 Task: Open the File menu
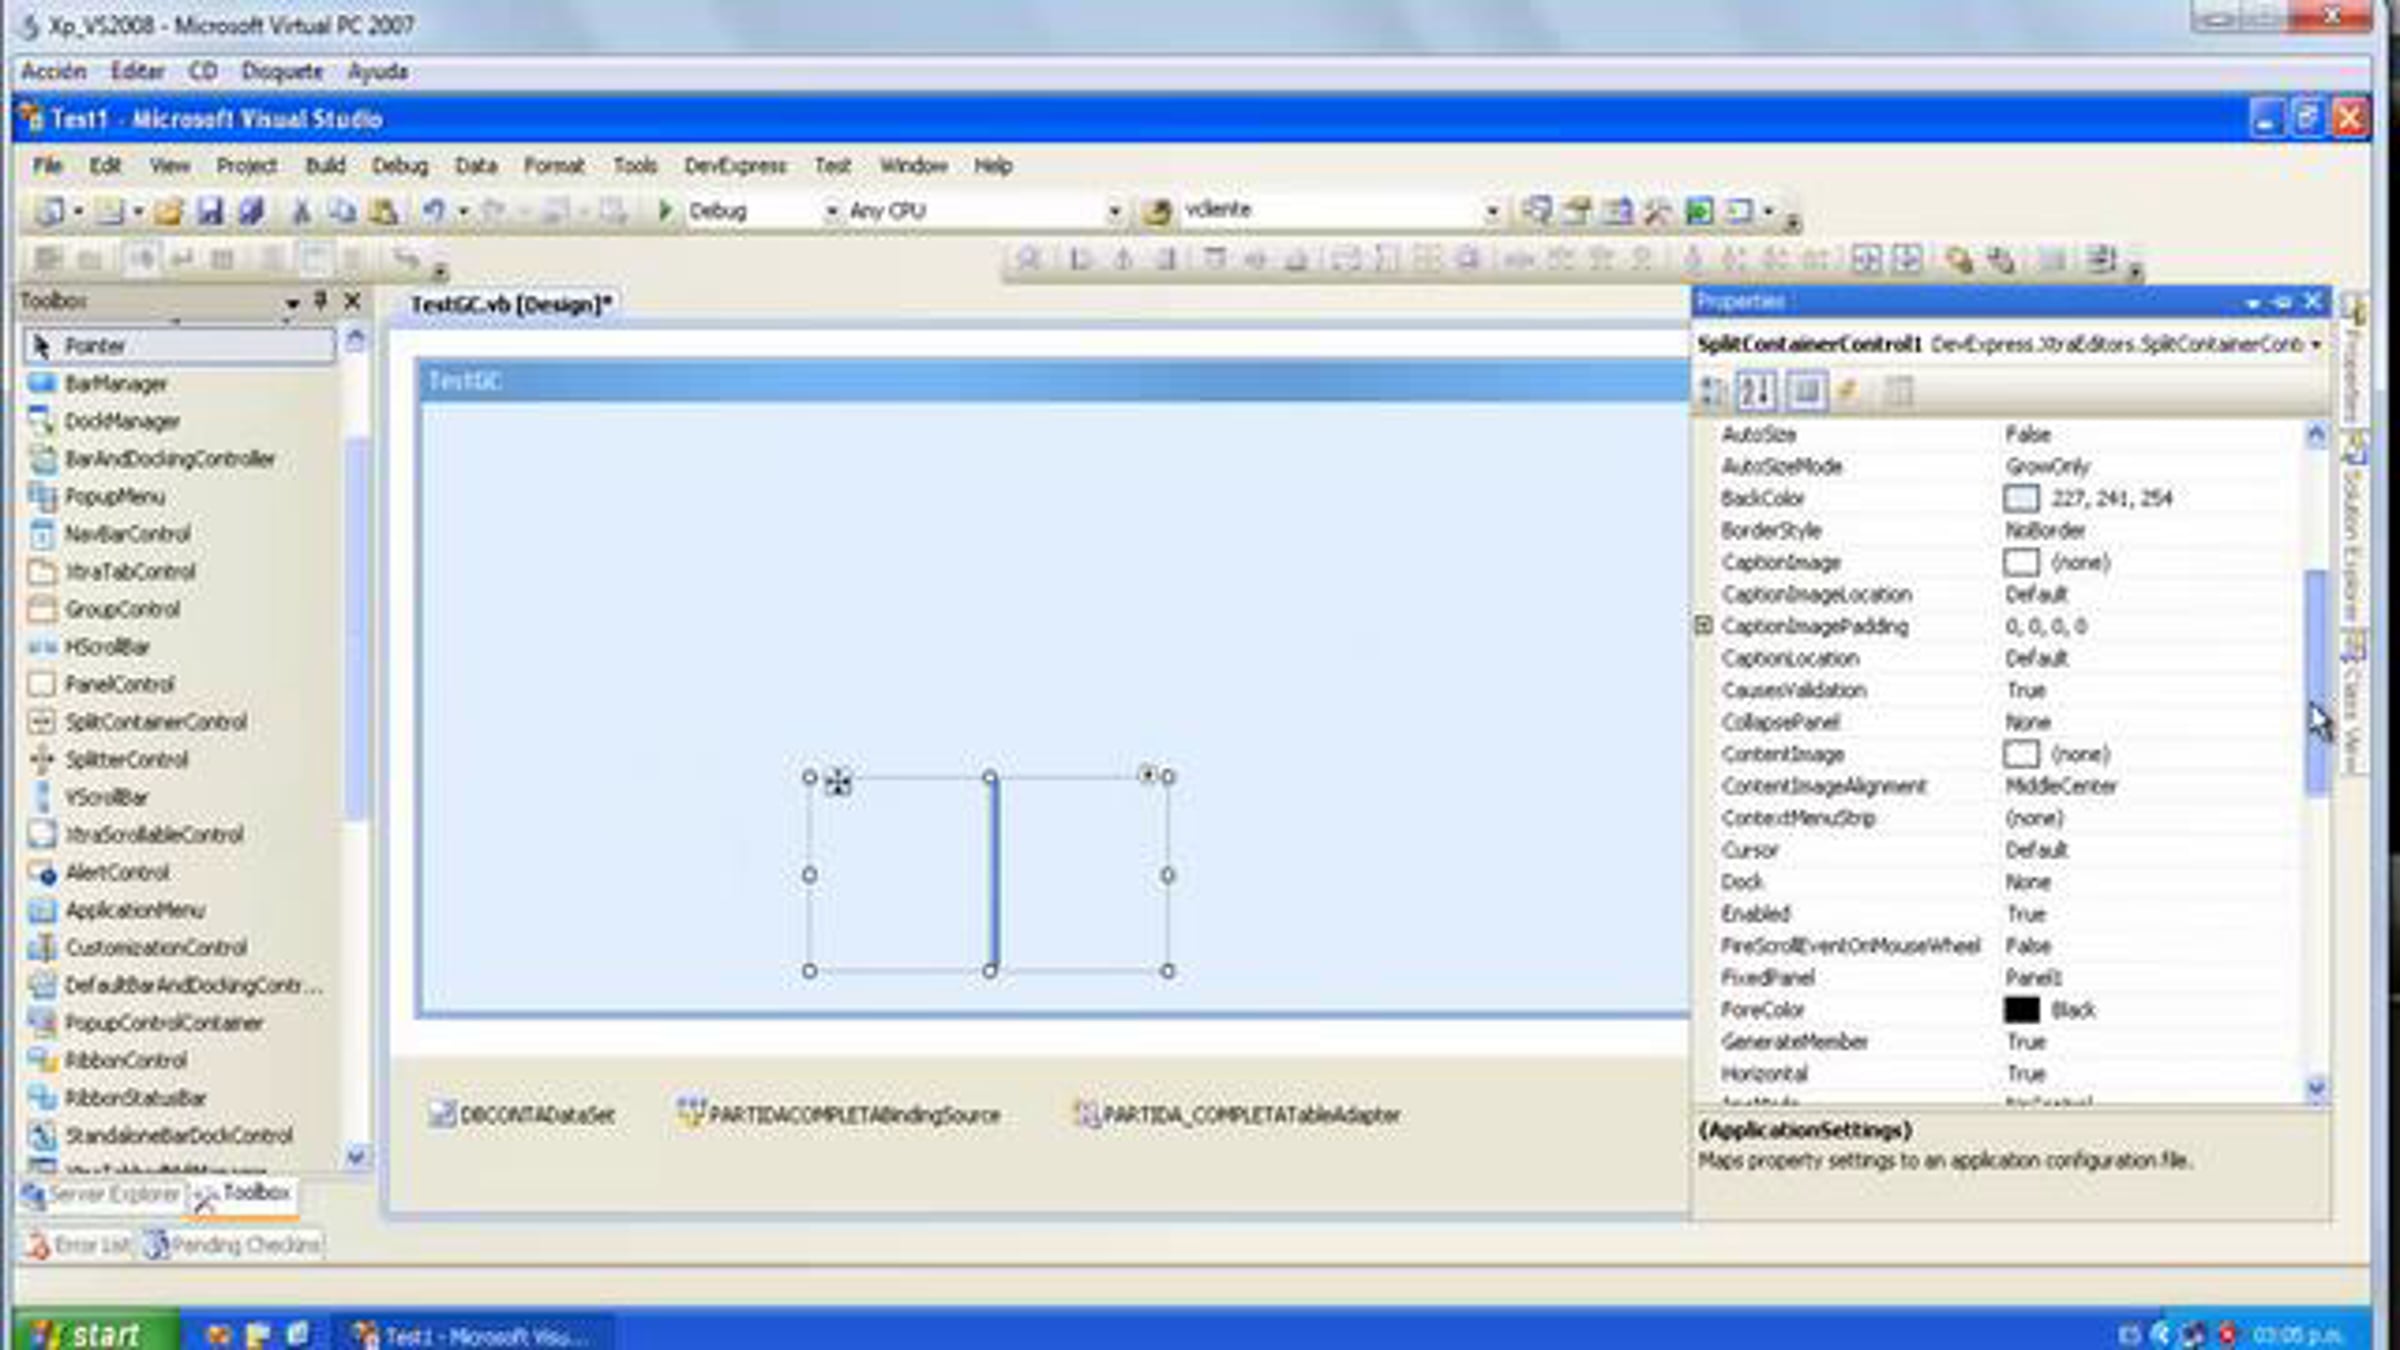[47, 166]
